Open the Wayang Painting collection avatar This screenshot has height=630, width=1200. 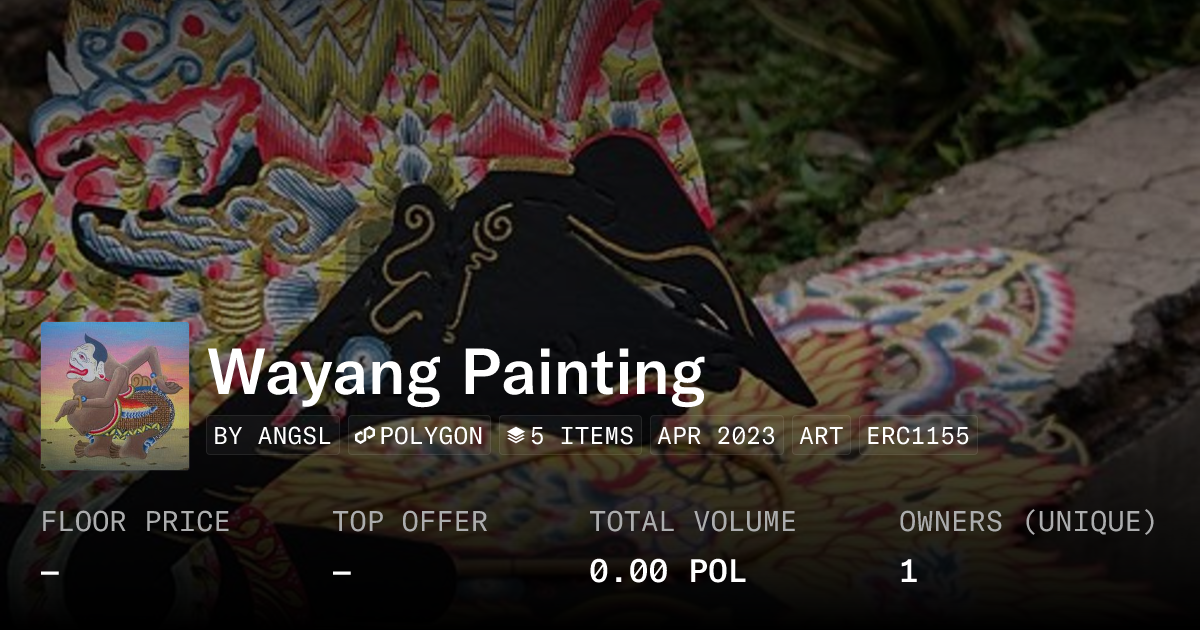pos(115,395)
